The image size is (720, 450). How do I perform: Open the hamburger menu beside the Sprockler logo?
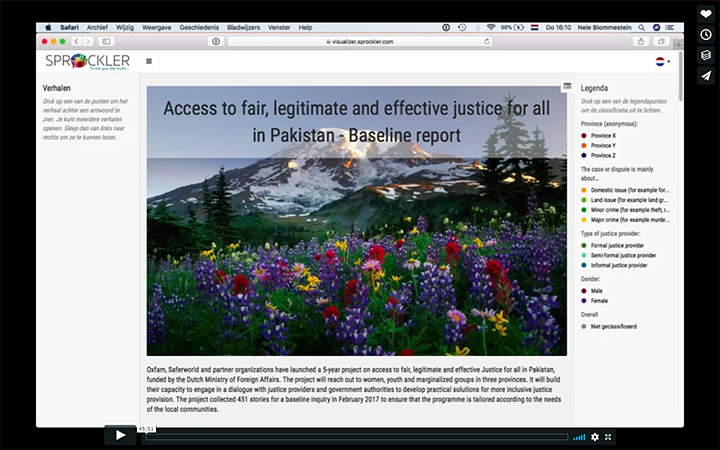tap(149, 61)
